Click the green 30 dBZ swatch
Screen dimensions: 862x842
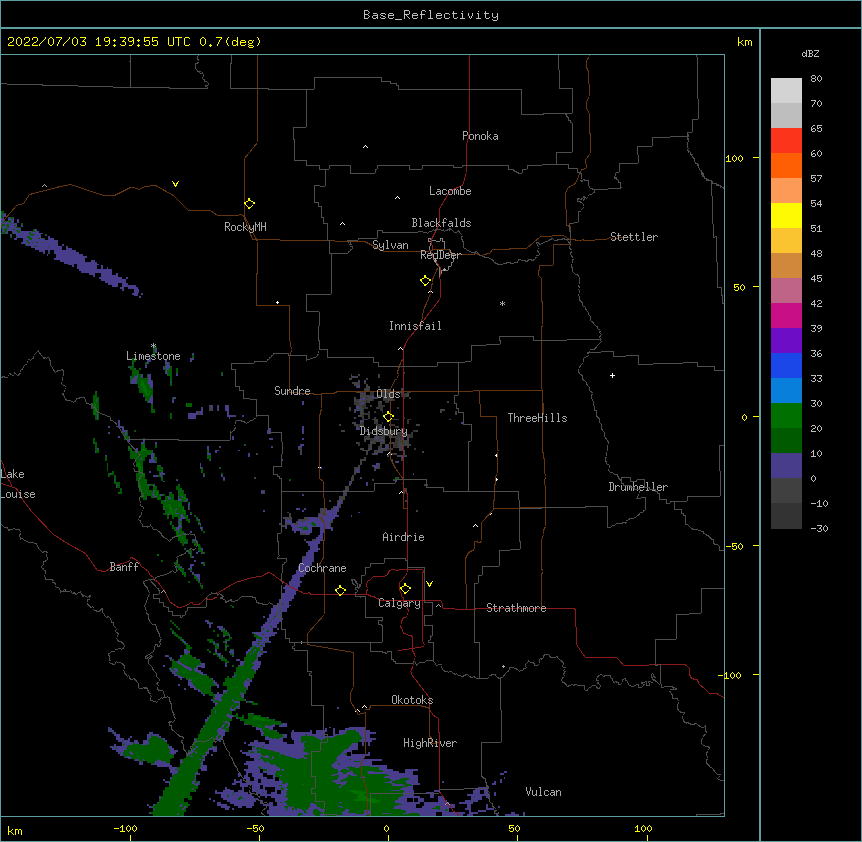tap(786, 416)
